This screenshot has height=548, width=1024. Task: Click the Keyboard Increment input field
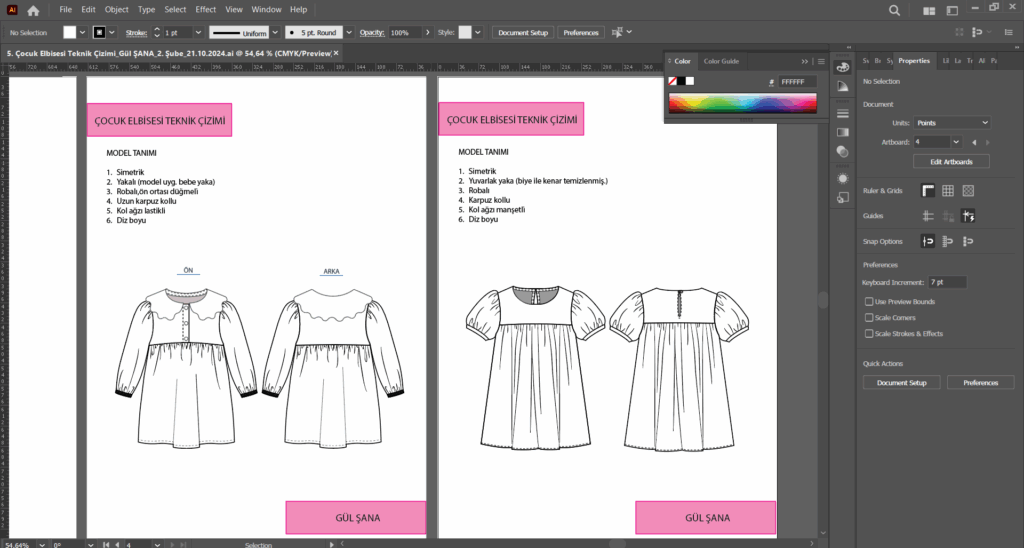pyautogui.click(x=947, y=283)
